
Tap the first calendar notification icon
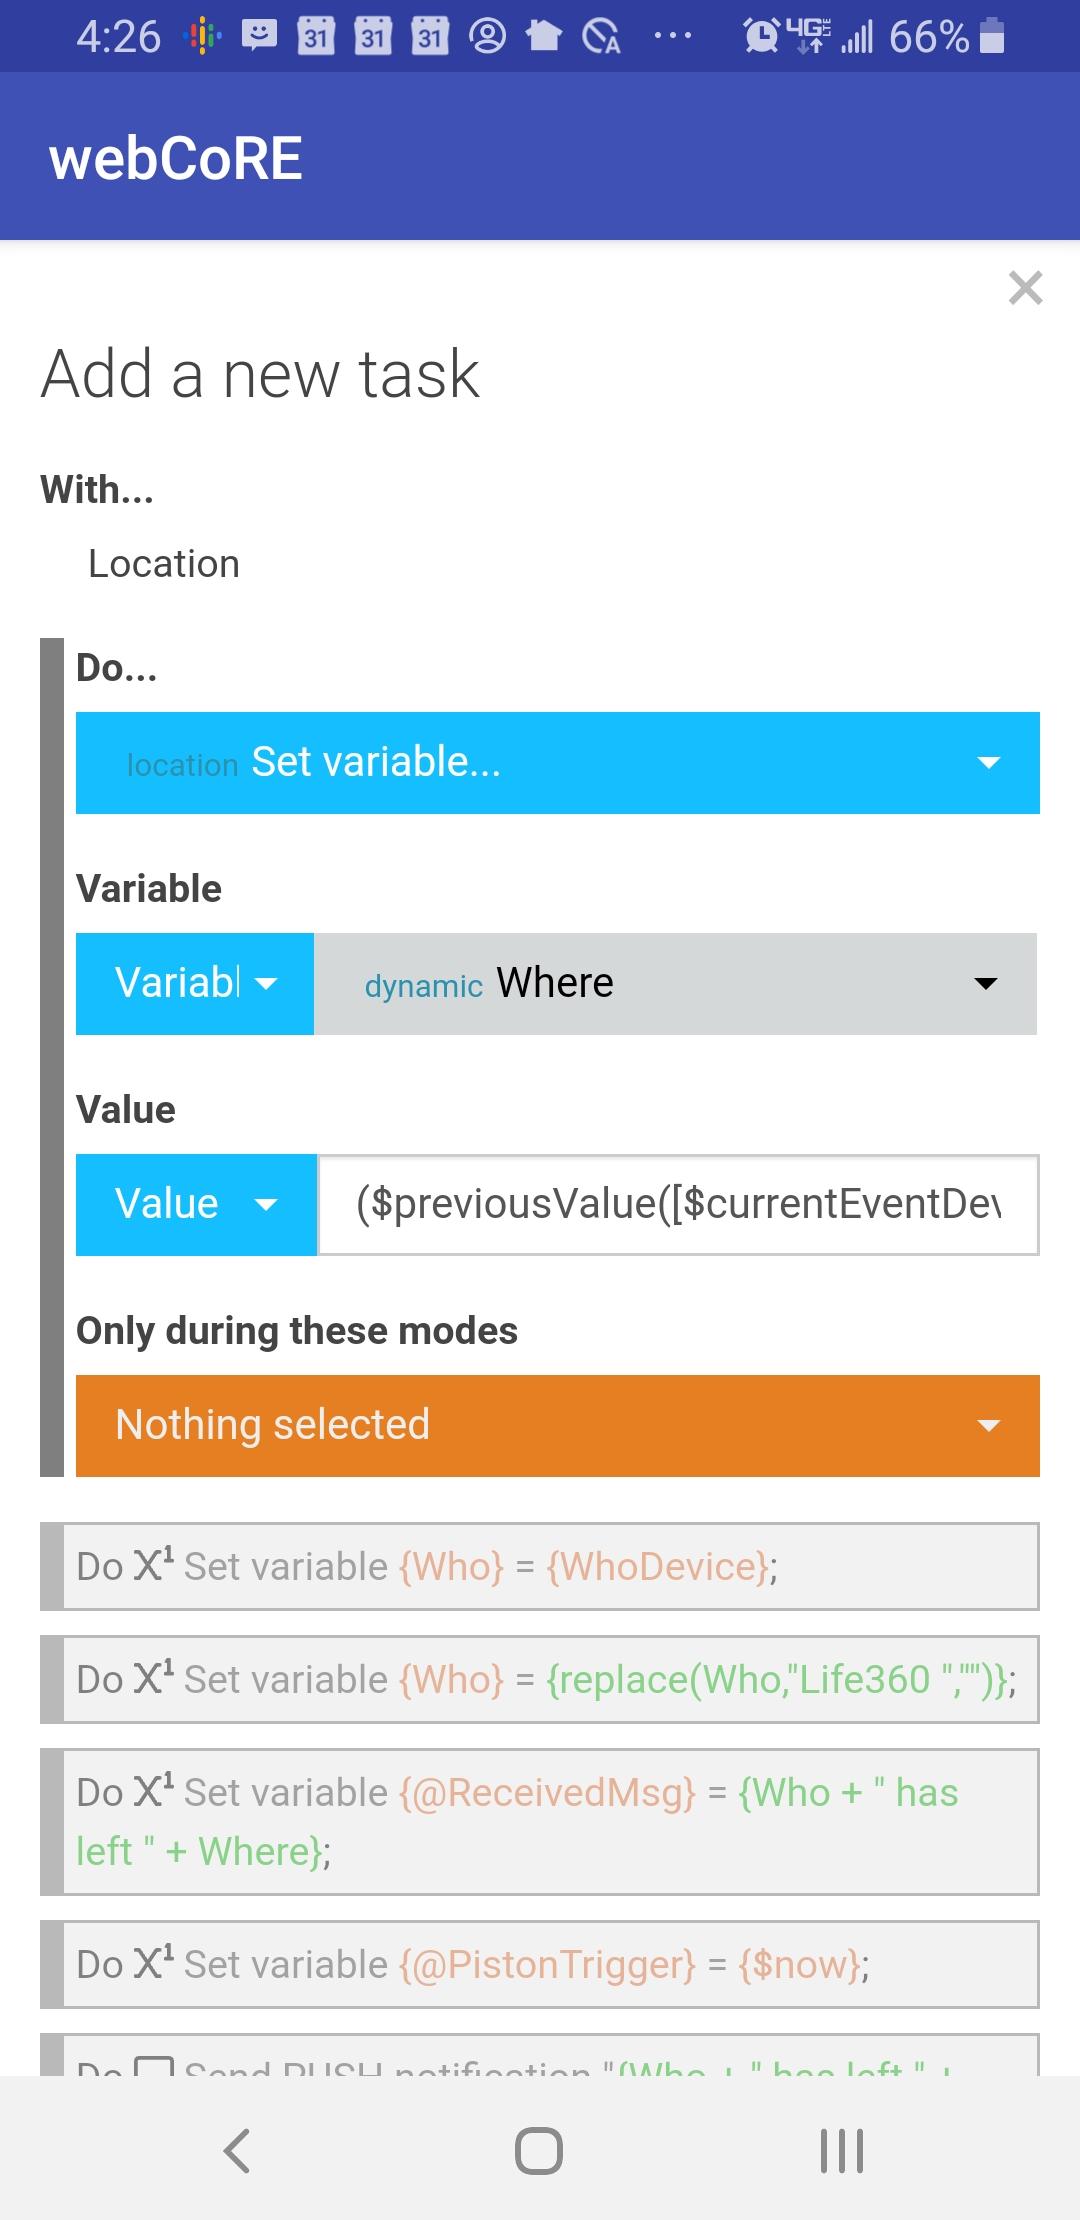[316, 36]
